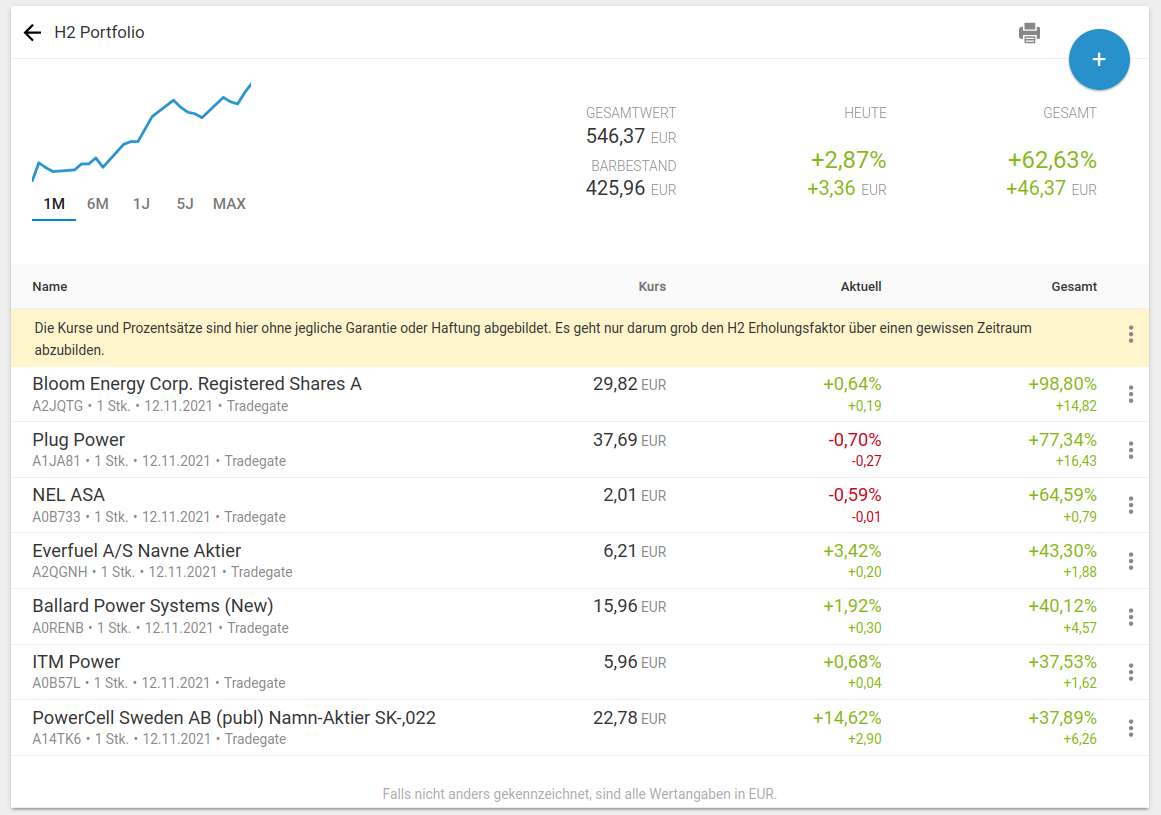Show the MAX chart range
This screenshot has width=1161, height=815.
(229, 204)
